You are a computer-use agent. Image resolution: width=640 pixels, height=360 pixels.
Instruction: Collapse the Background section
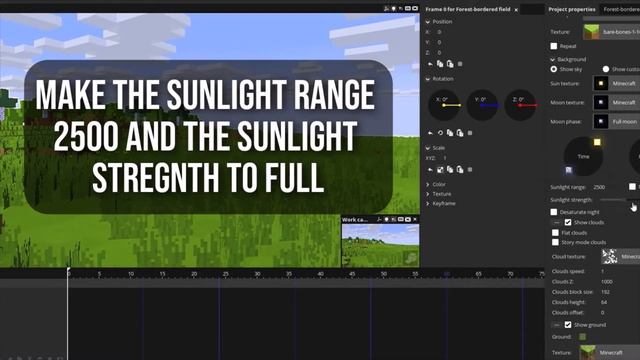point(553,59)
